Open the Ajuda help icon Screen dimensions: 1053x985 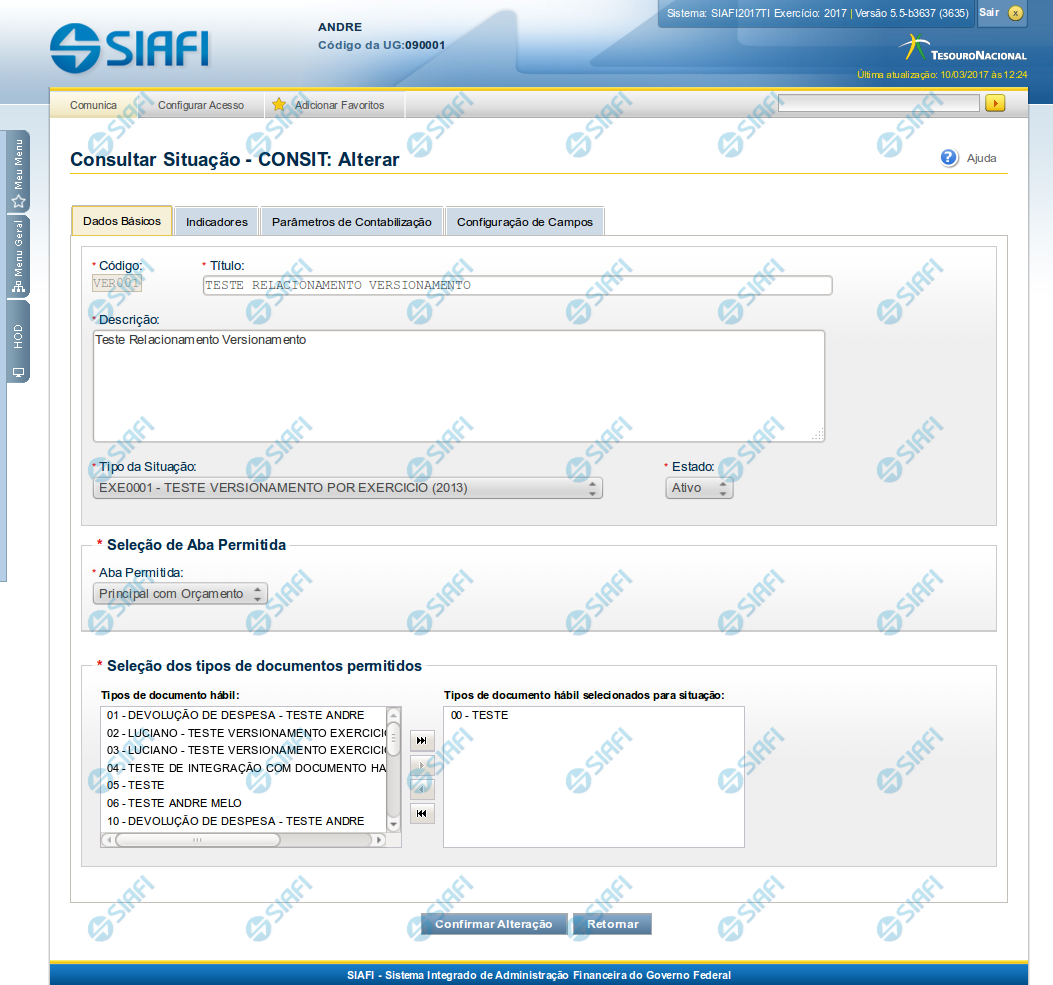click(x=950, y=158)
